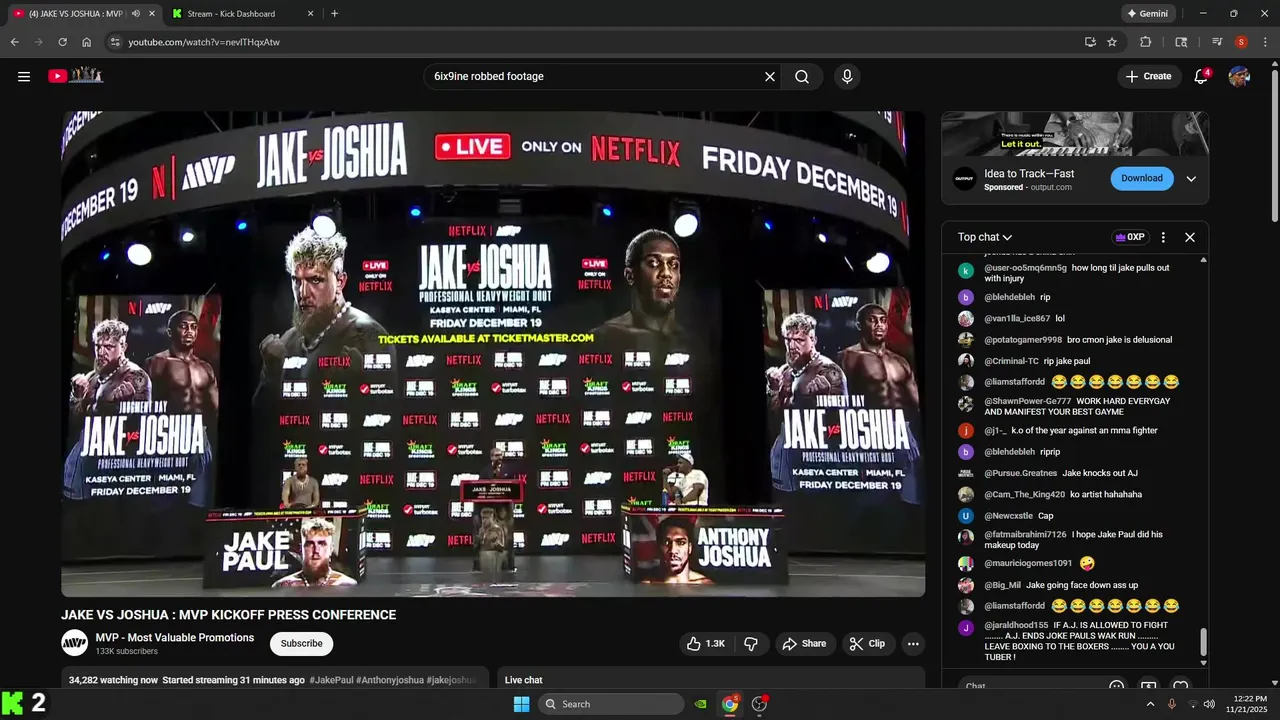Open the sponsored ad thumbnail
1280x720 pixels.
(x=1075, y=133)
